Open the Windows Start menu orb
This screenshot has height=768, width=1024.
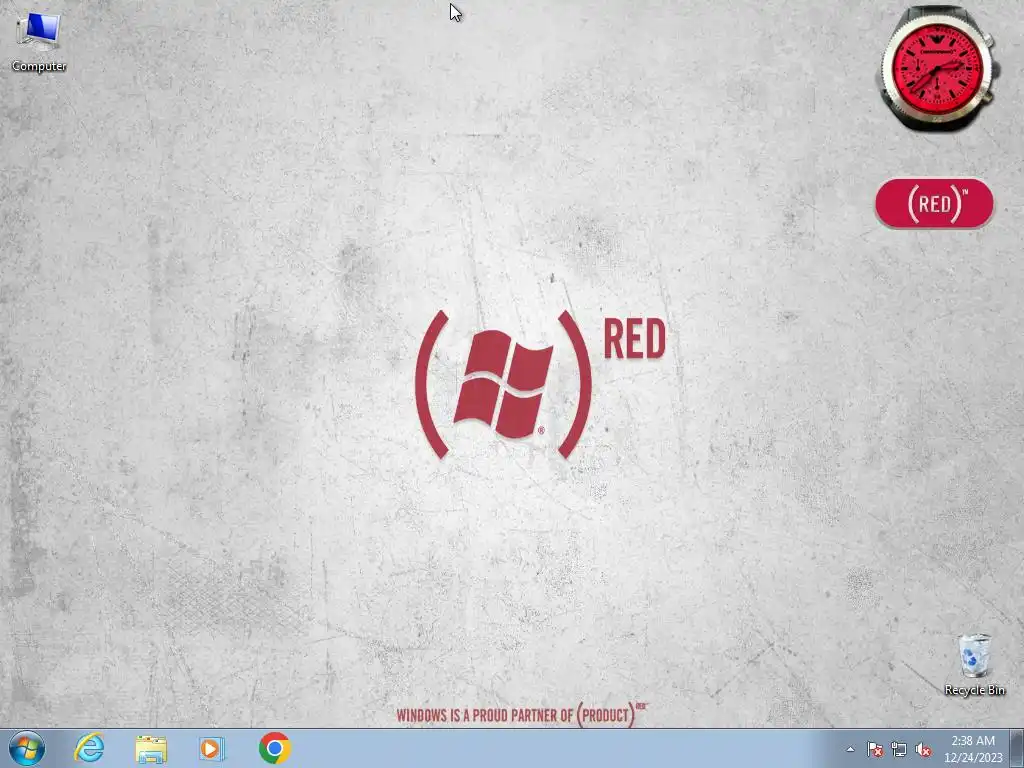click(27, 748)
